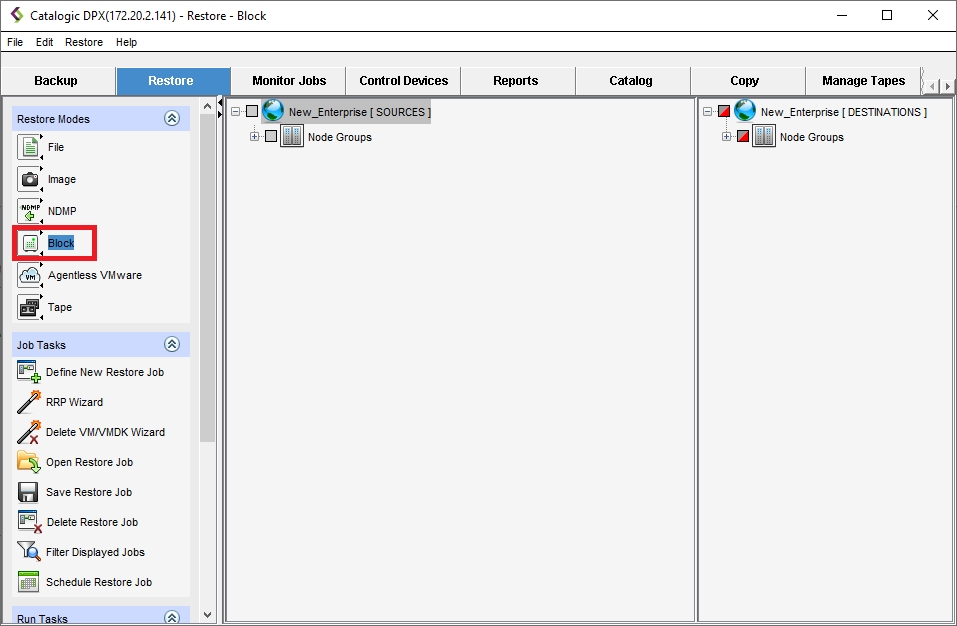
Task: Click the Define New Restore Job icon
Action: click(x=28, y=372)
